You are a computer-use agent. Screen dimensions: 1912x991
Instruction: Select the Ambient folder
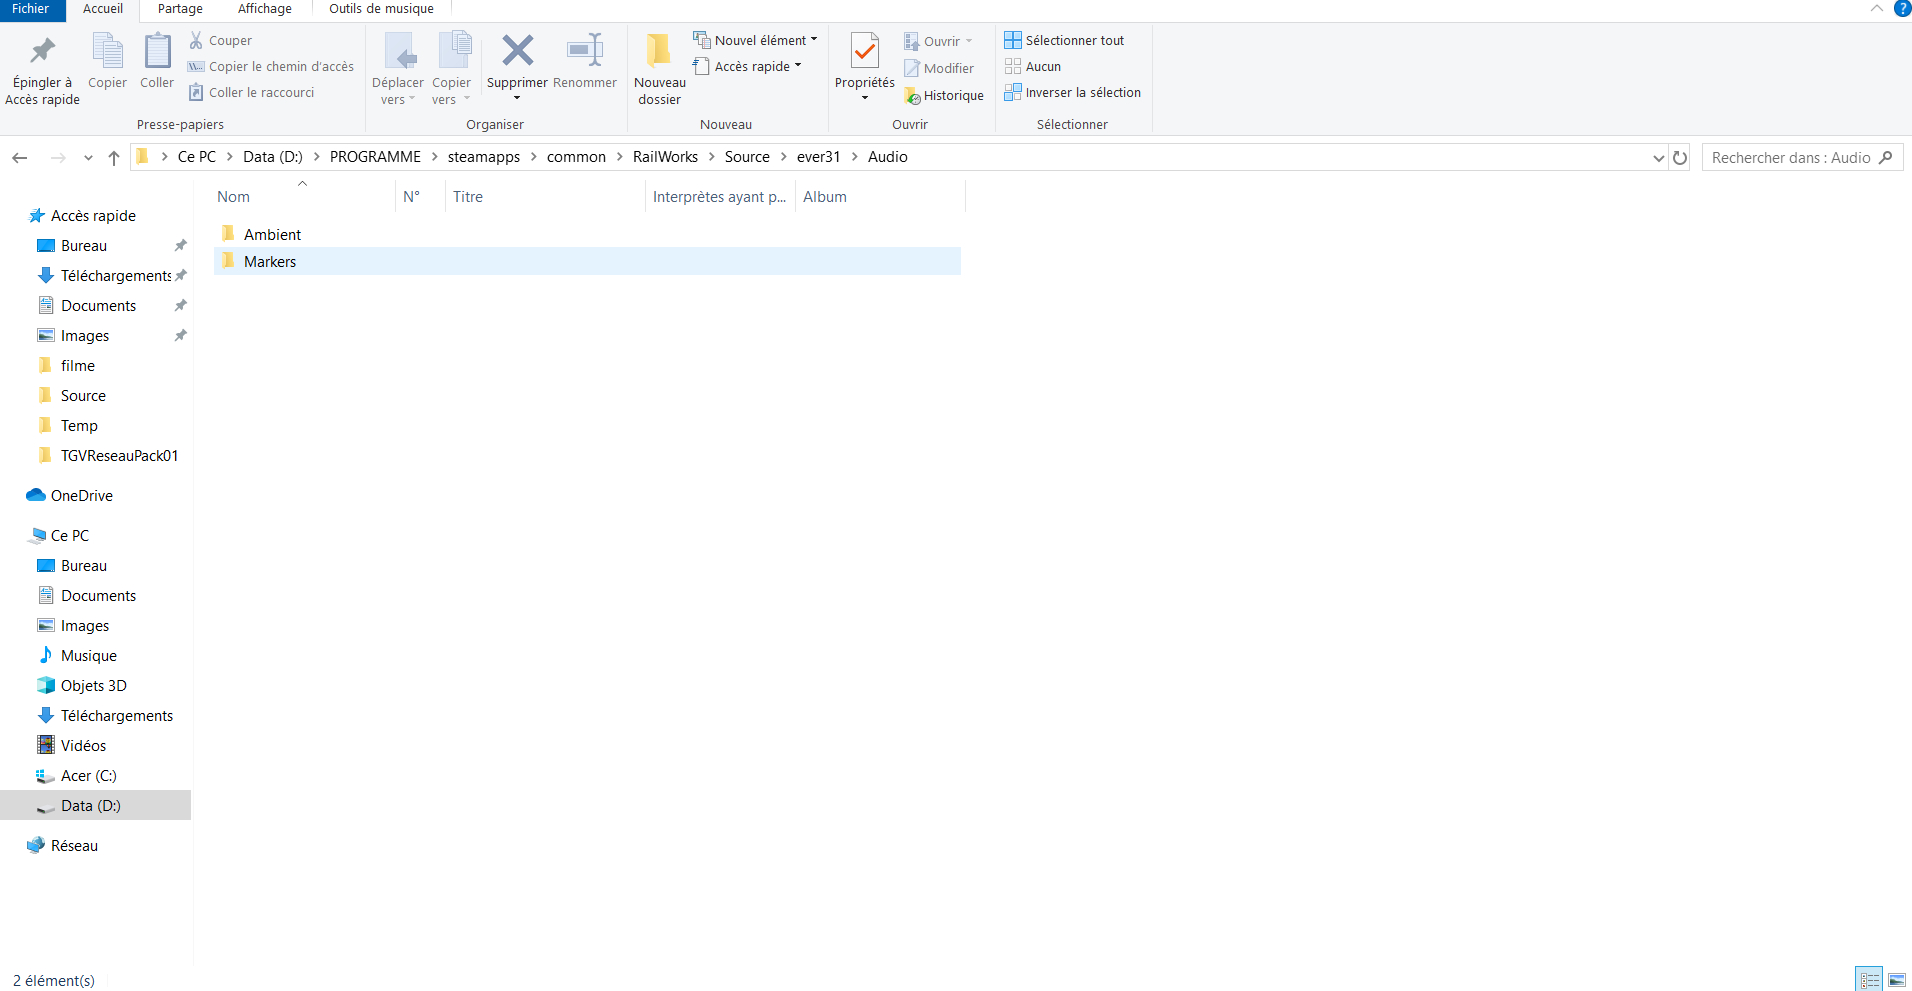(x=587, y=234)
